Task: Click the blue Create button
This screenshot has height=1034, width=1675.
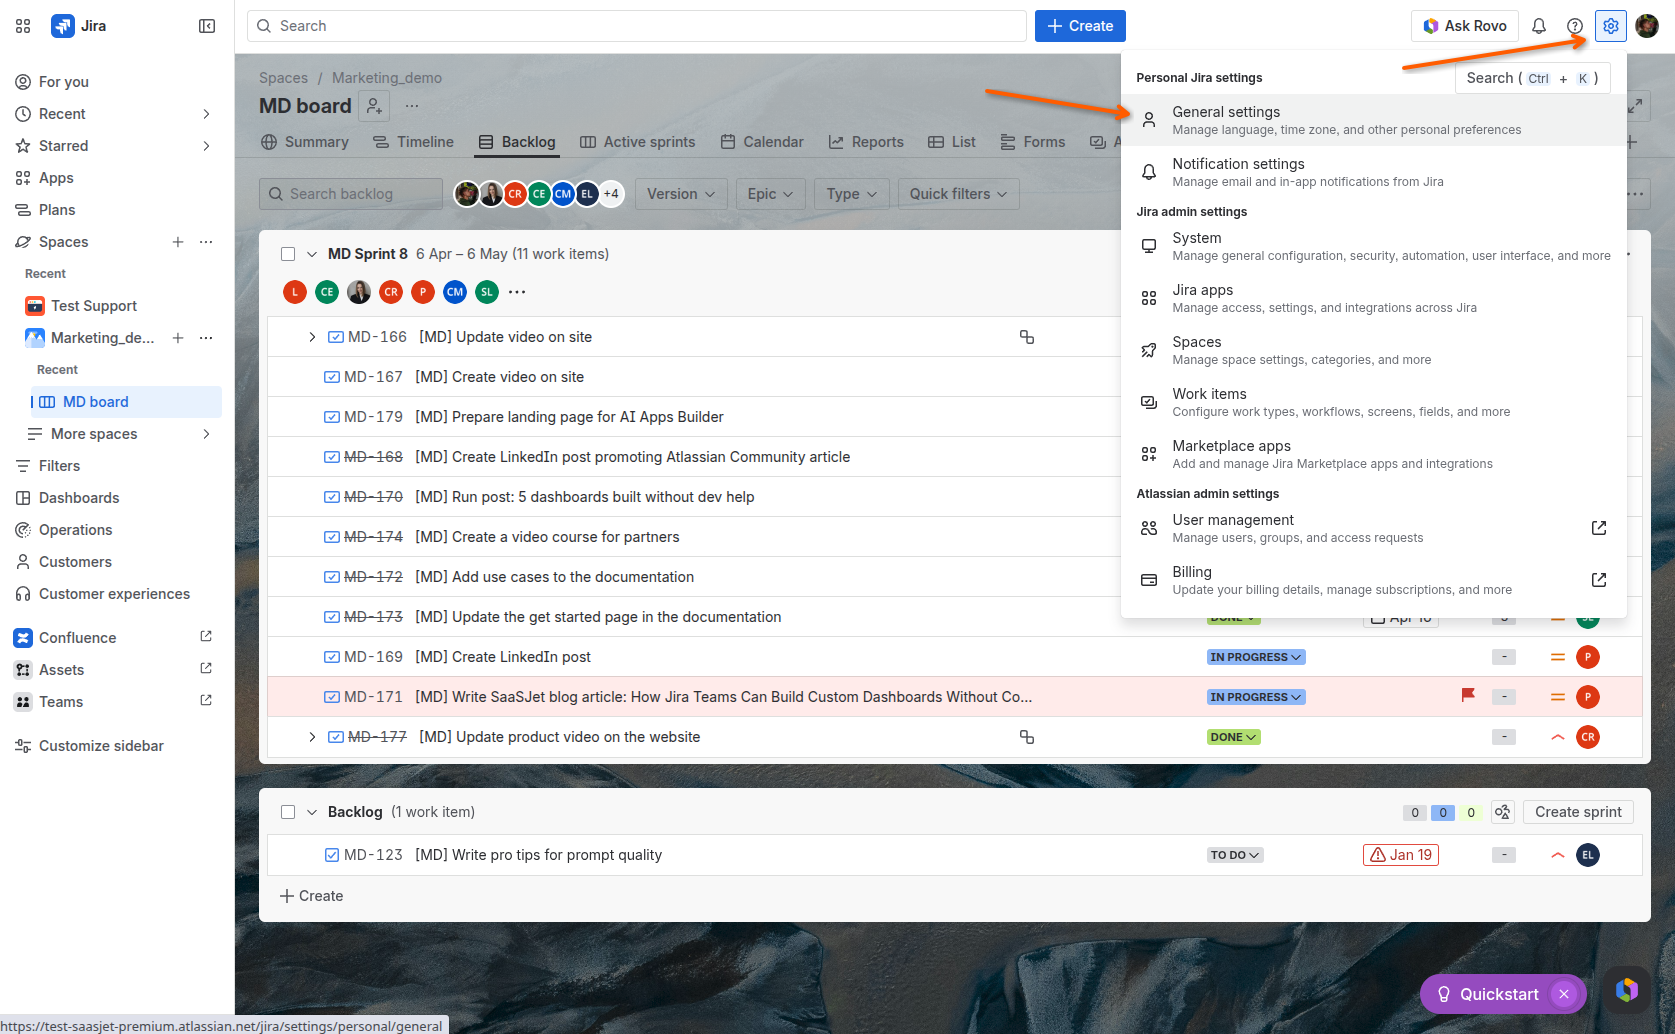Action: (1080, 26)
